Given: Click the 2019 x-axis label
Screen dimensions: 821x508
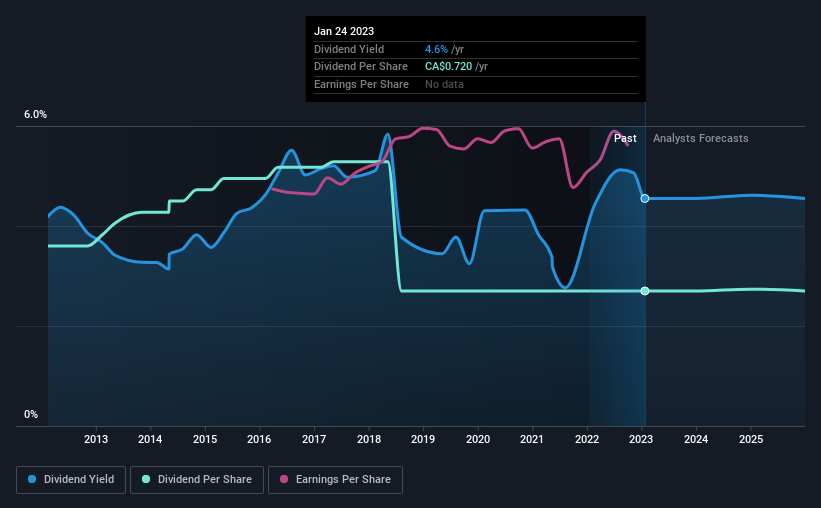Looking at the screenshot, I should point(423,439).
